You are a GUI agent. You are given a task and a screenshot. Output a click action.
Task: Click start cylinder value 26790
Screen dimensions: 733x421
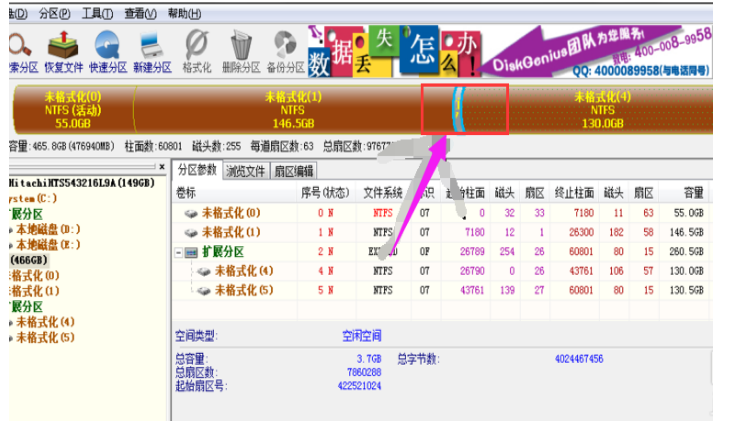tap(472, 271)
